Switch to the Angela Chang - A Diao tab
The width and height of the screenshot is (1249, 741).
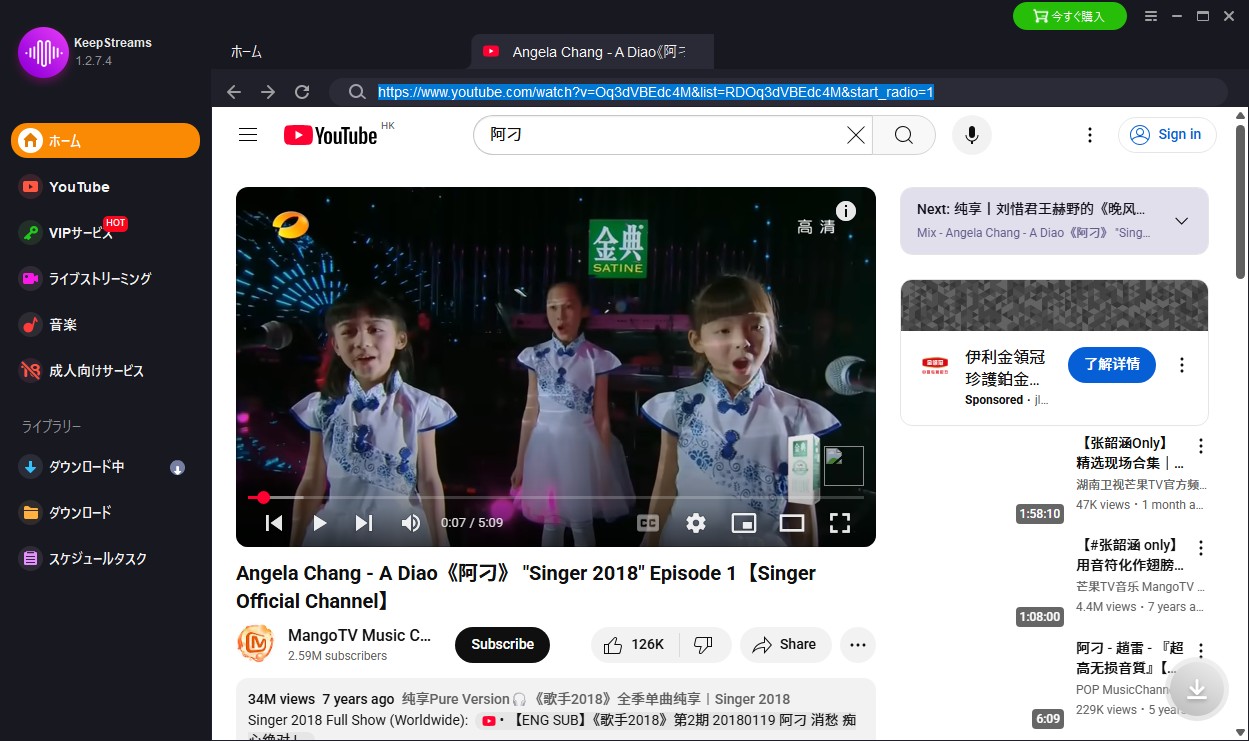coord(593,52)
